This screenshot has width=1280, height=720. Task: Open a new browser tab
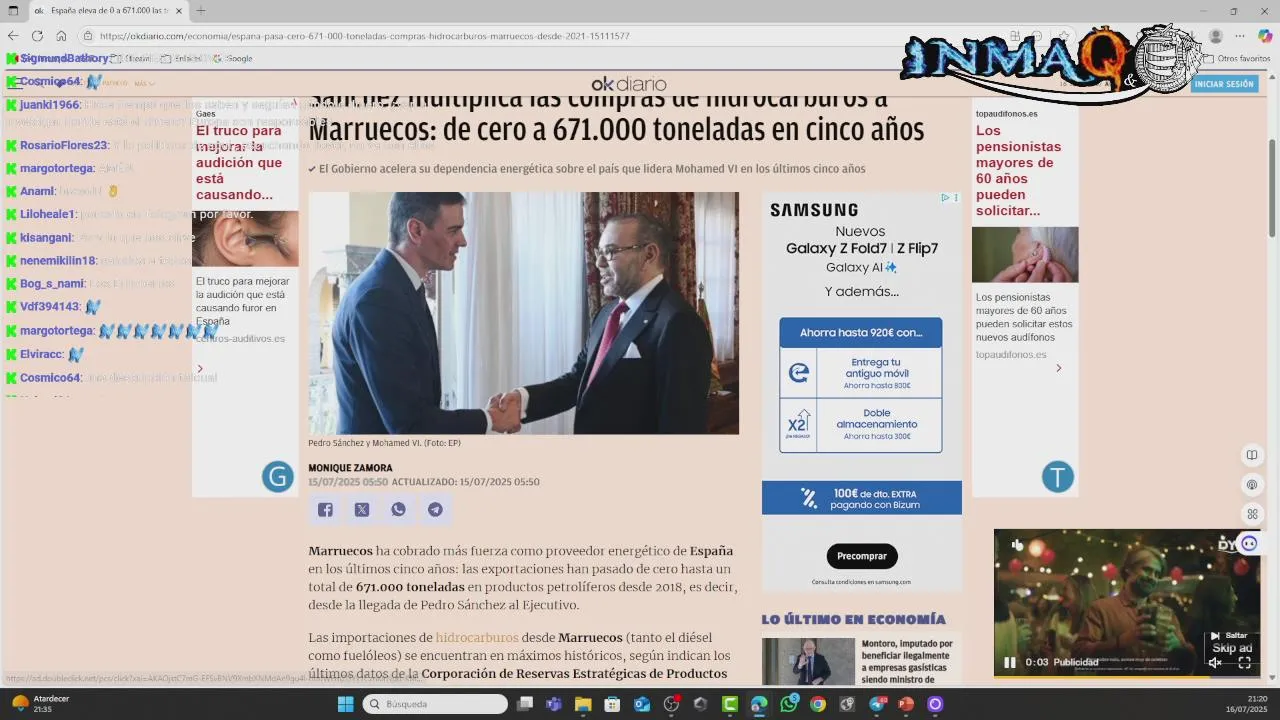(x=201, y=10)
